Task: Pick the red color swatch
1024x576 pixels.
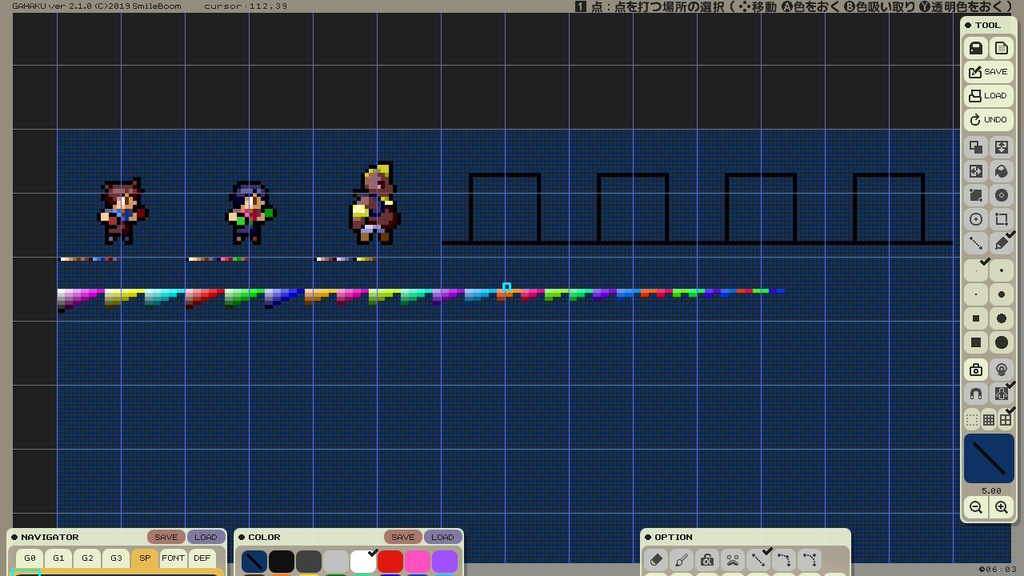Action: 390,561
